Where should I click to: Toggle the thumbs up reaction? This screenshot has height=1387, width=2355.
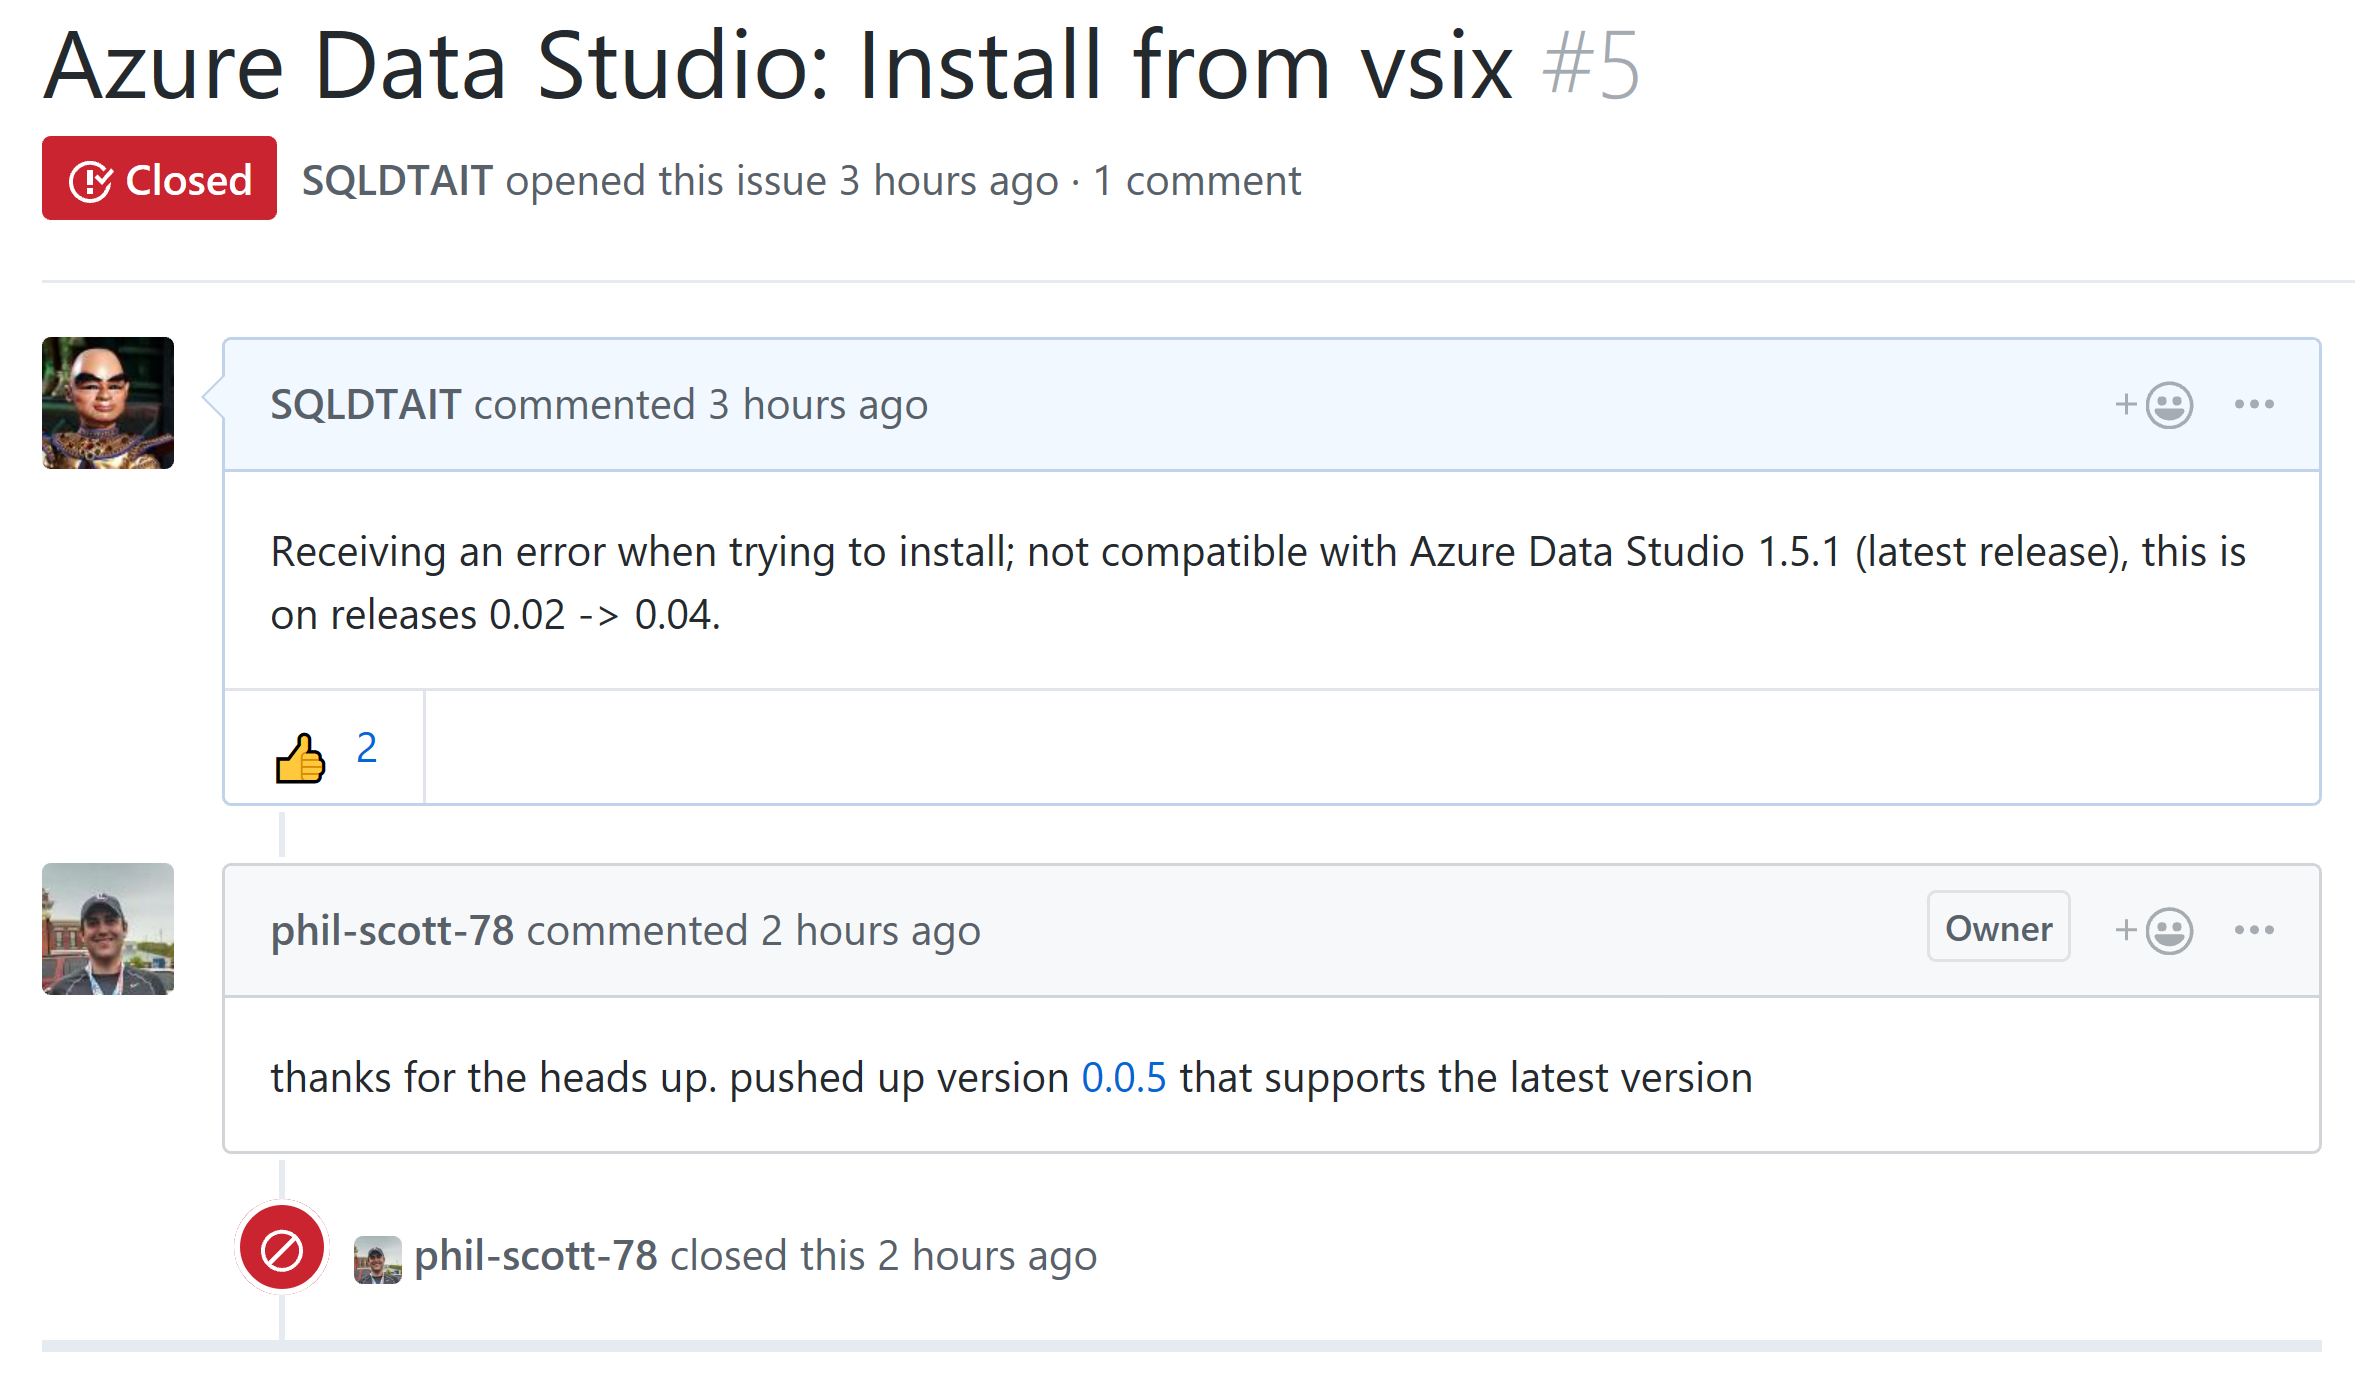click(x=301, y=757)
